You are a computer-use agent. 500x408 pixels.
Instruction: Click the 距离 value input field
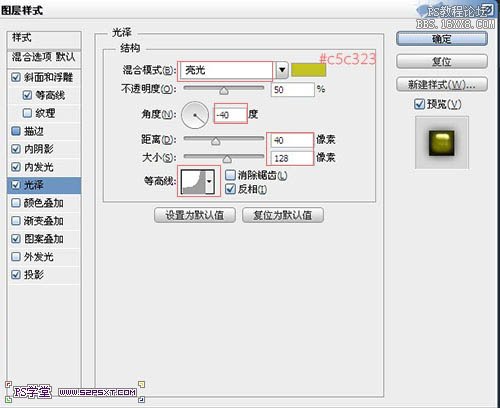pyautogui.click(x=290, y=140)
